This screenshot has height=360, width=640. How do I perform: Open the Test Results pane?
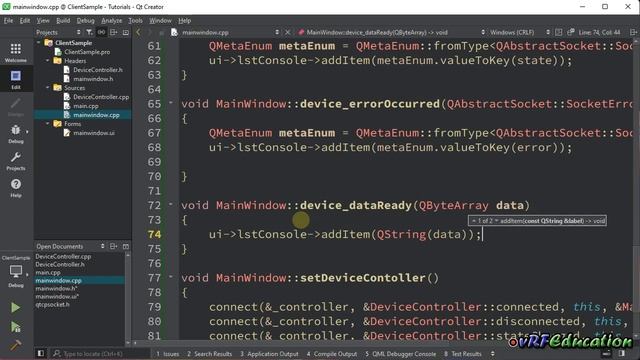[462, 354]
